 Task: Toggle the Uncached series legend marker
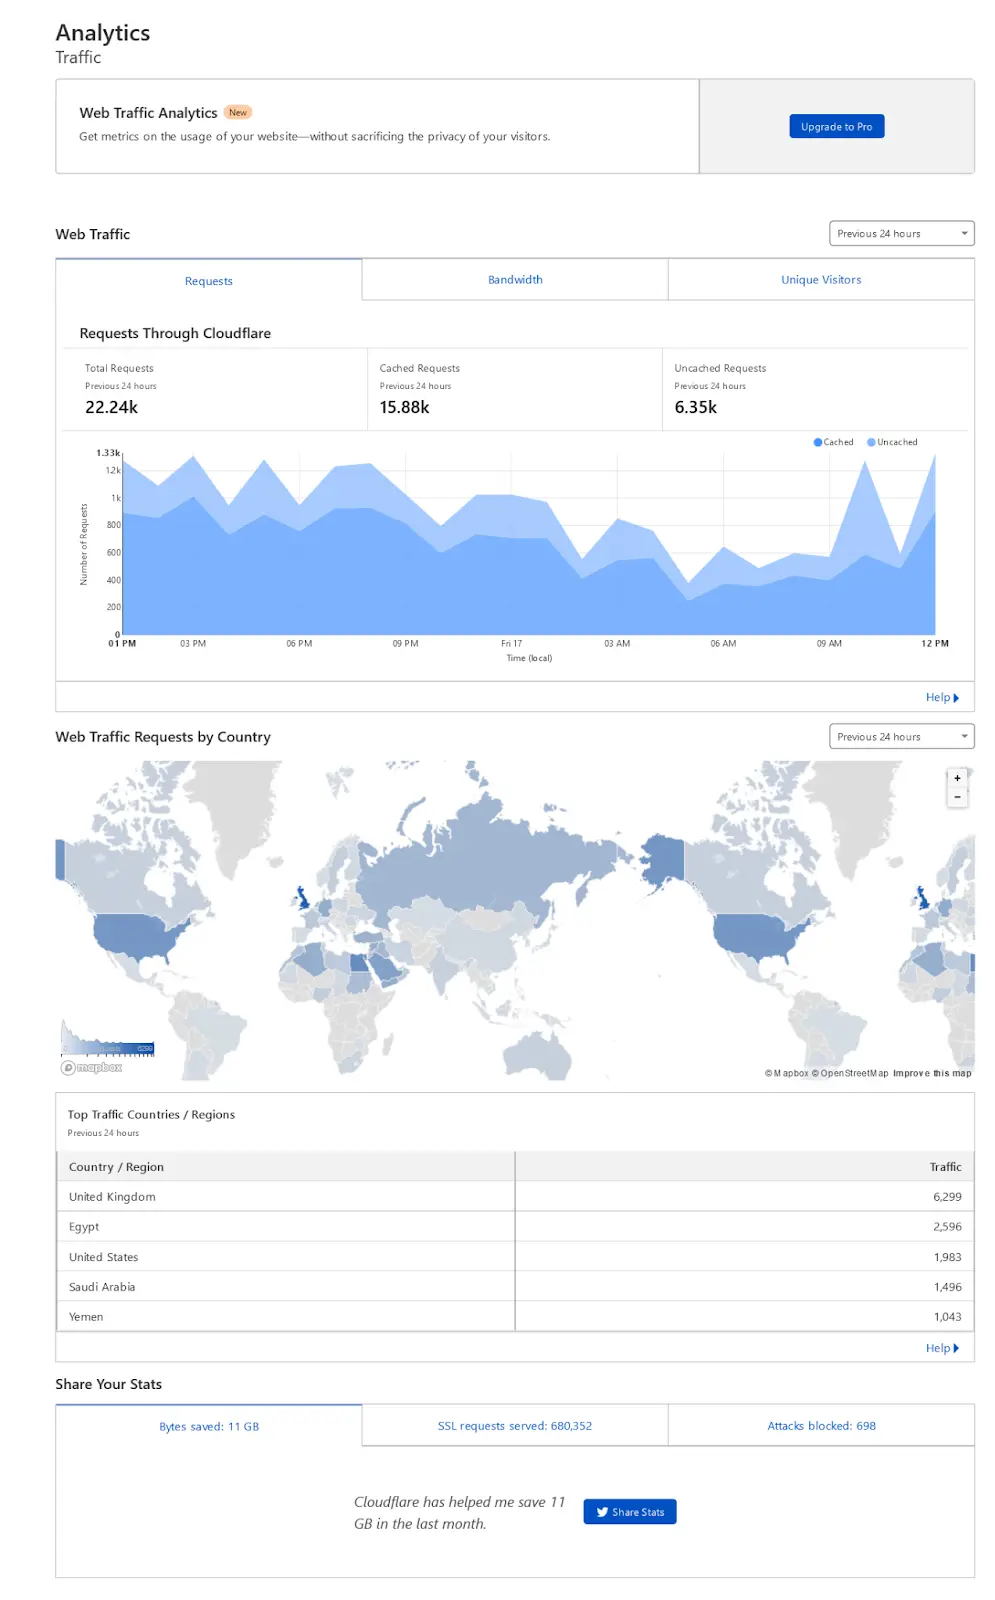coord(871,442)
